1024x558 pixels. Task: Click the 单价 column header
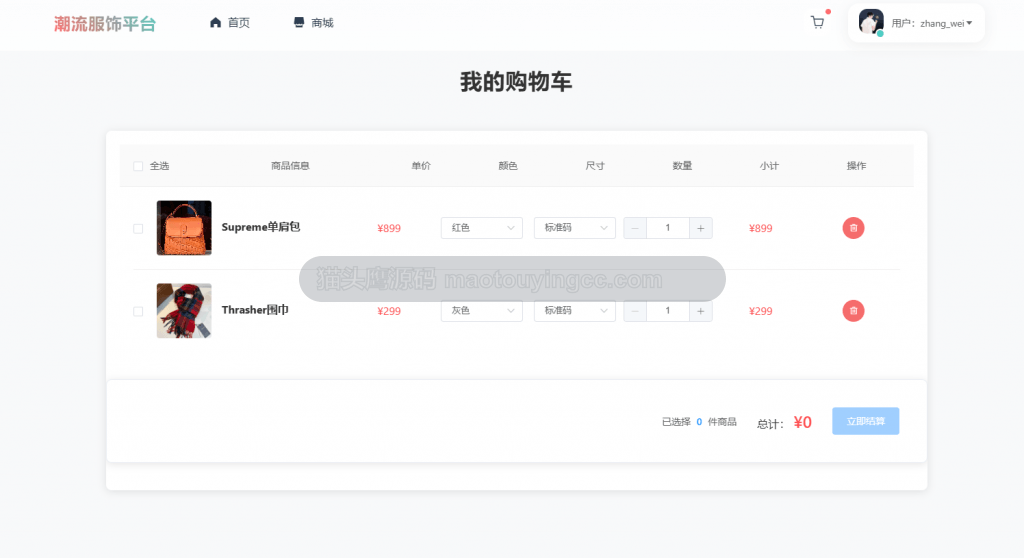click(x=421, y=166)
